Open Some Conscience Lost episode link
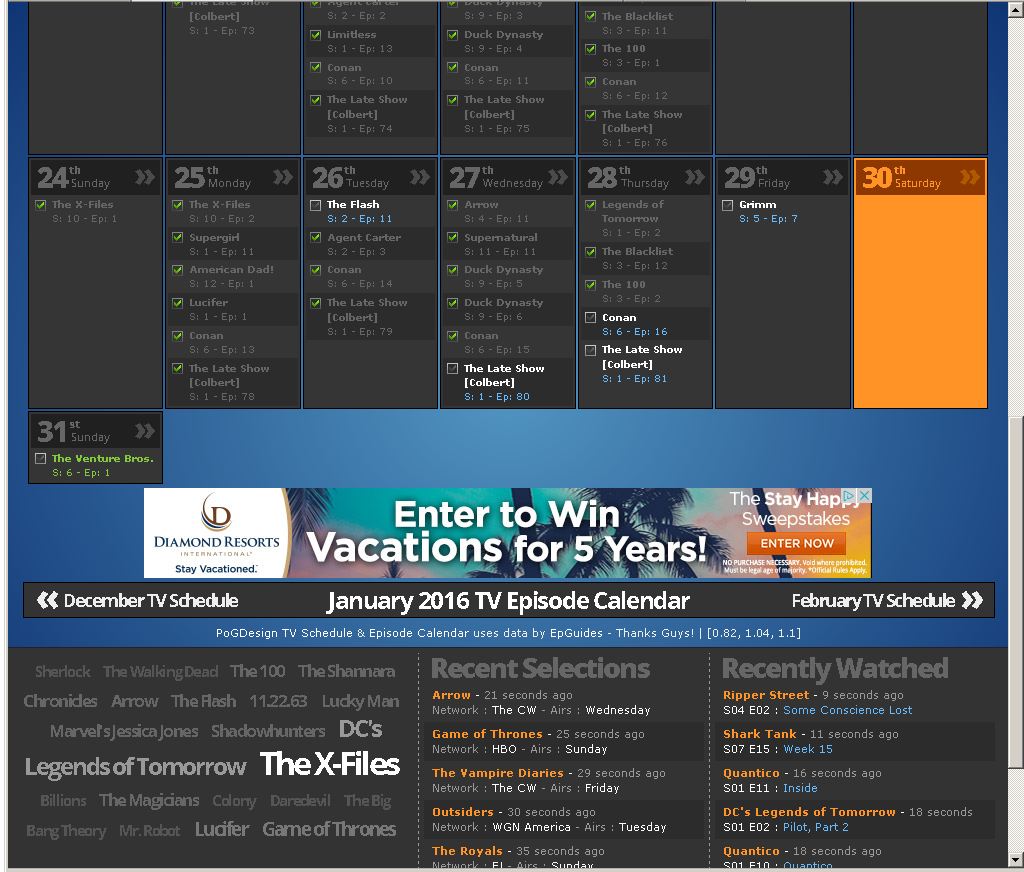Image resolution: width=1024 pixels, height=872 pixels. coord(848,710)
